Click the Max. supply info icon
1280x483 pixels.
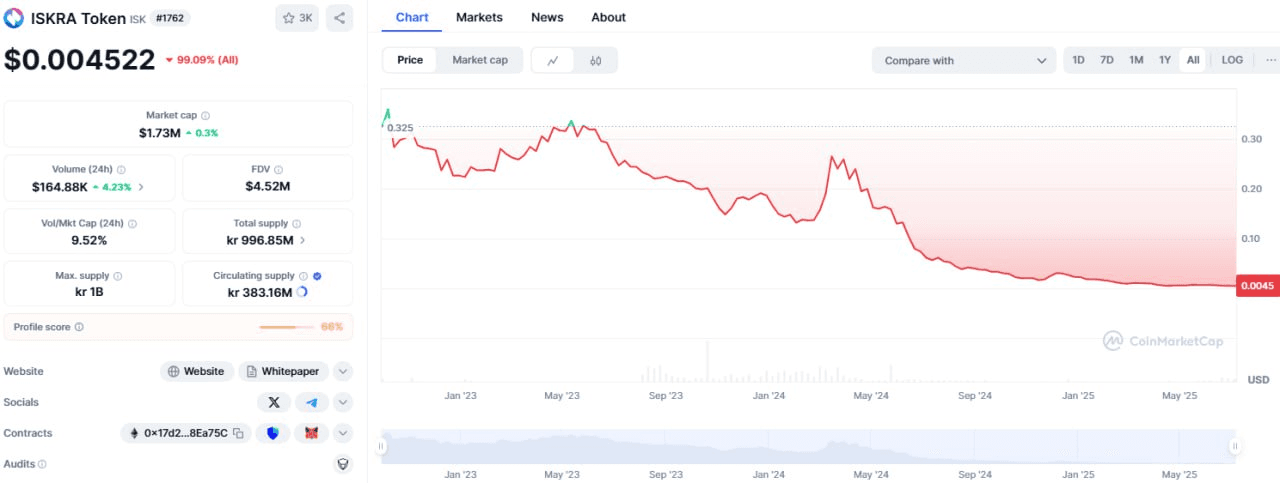click(118, 276)
